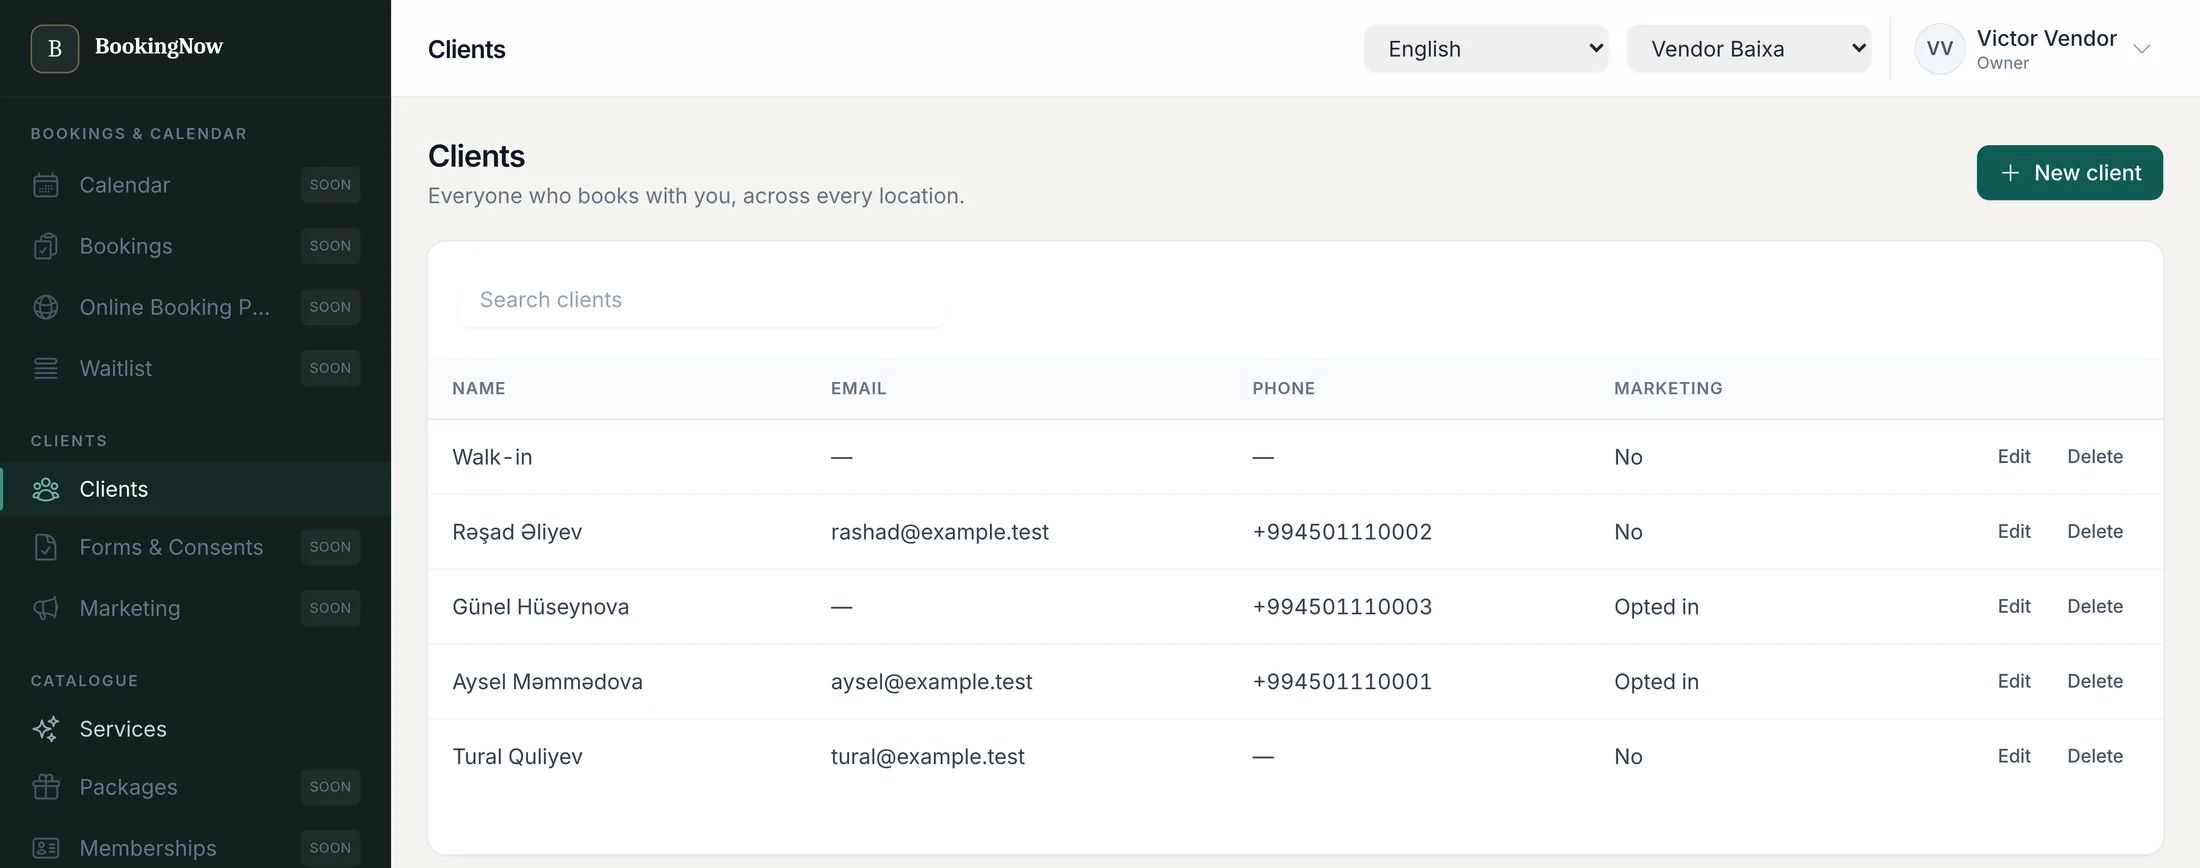
Task: Click the BookingNow logo badge
Action: tap(55, 48)
